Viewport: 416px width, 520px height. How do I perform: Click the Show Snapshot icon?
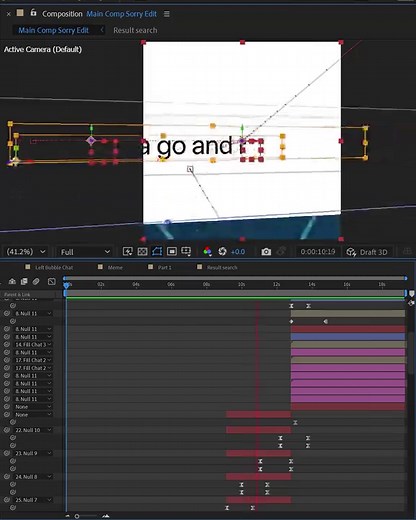[282, 251]
